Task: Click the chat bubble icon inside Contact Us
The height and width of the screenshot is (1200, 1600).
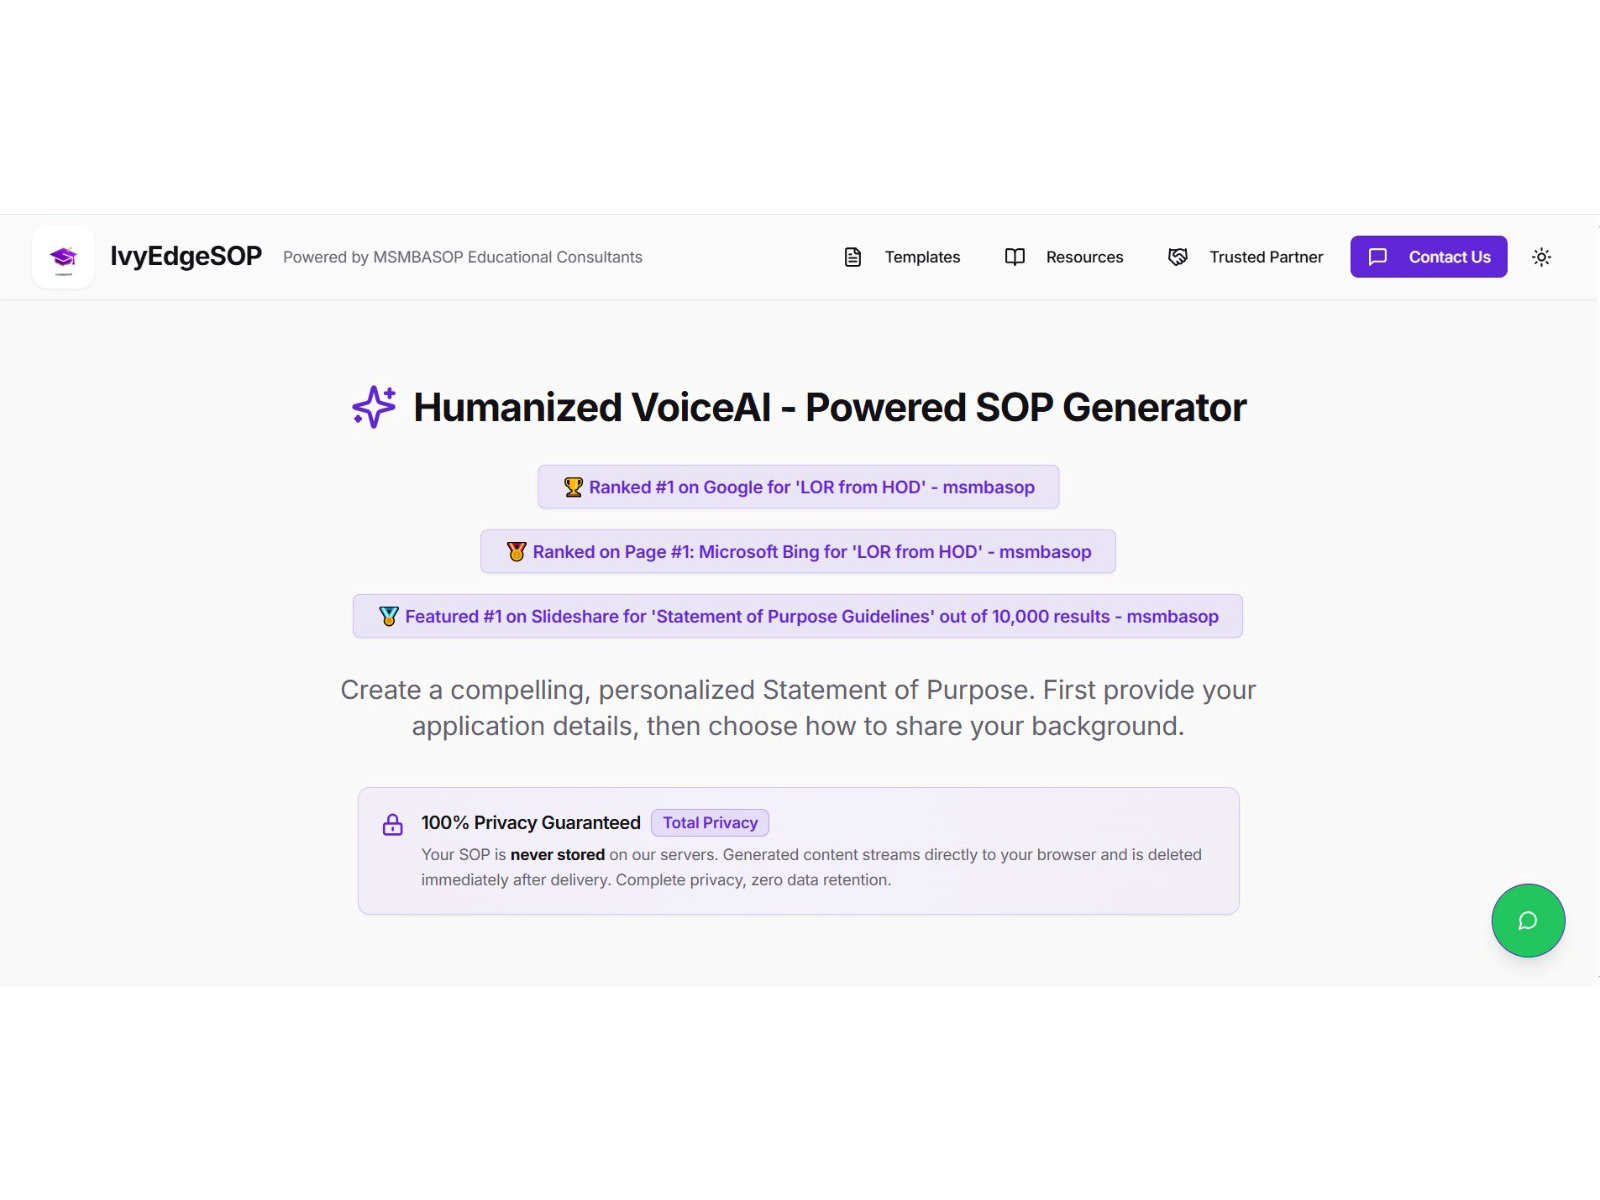Action: tap(1380, 257)
